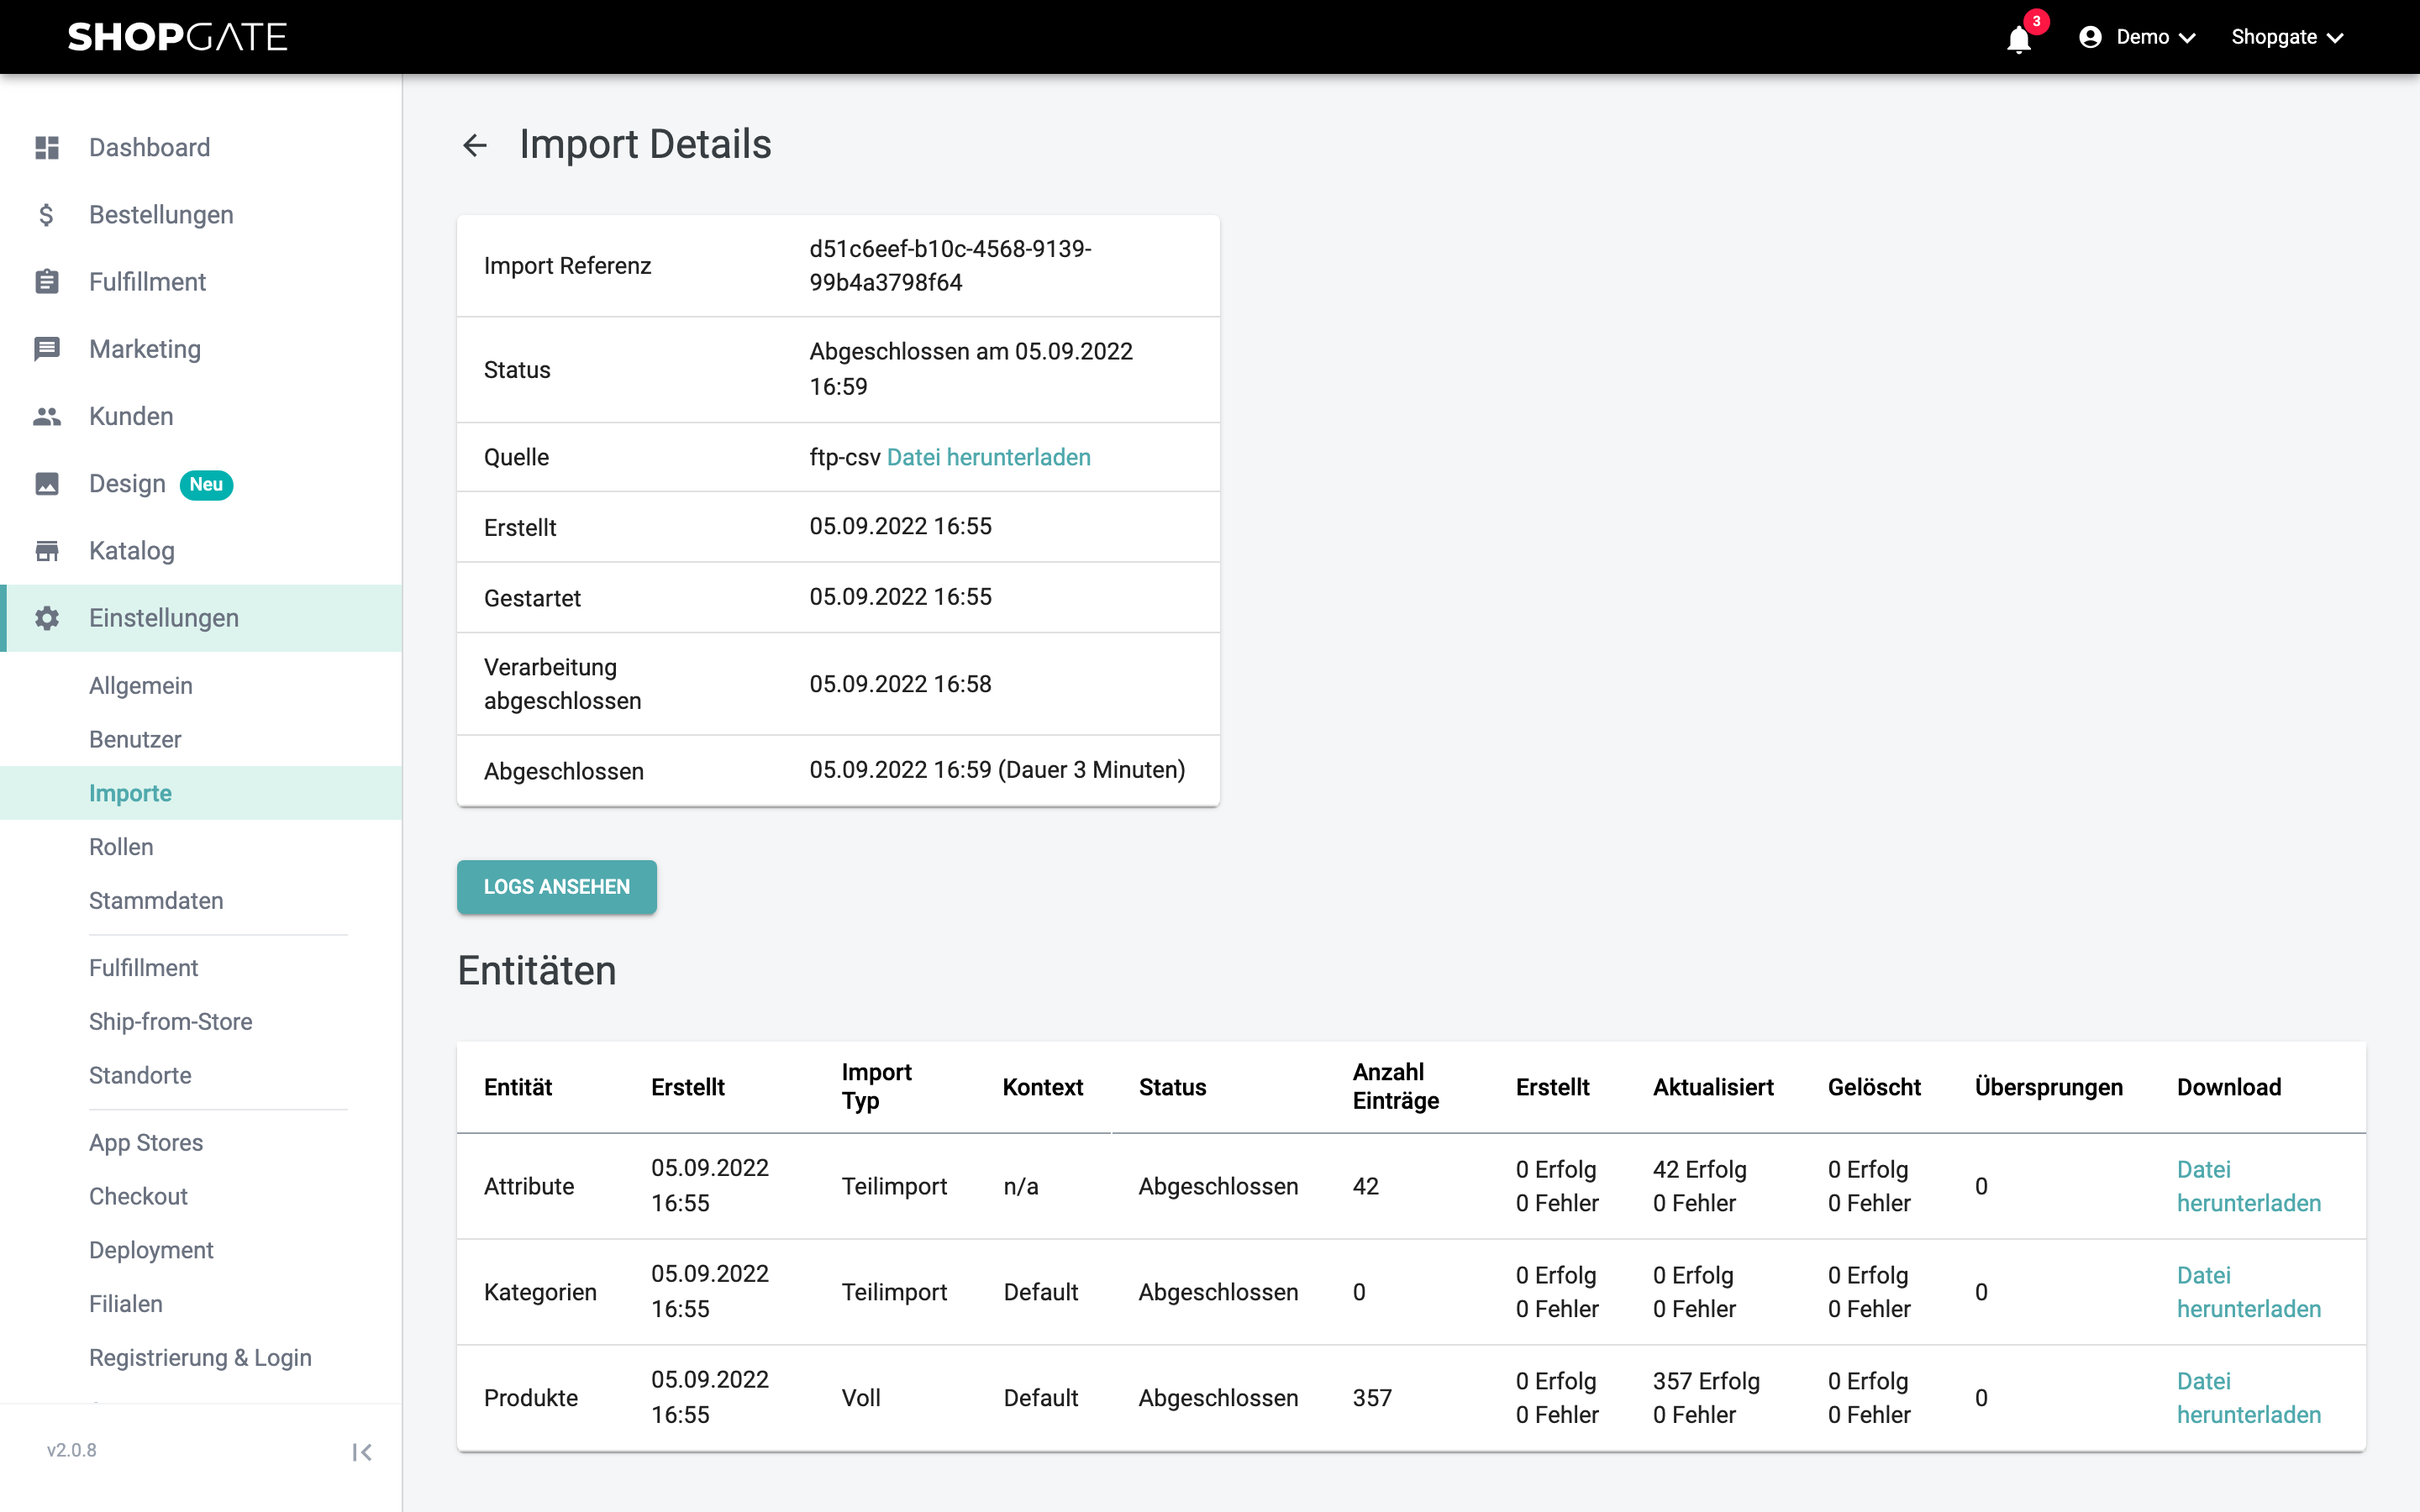
Task: Click the Kunden people icon
Action: click(47, 416)
